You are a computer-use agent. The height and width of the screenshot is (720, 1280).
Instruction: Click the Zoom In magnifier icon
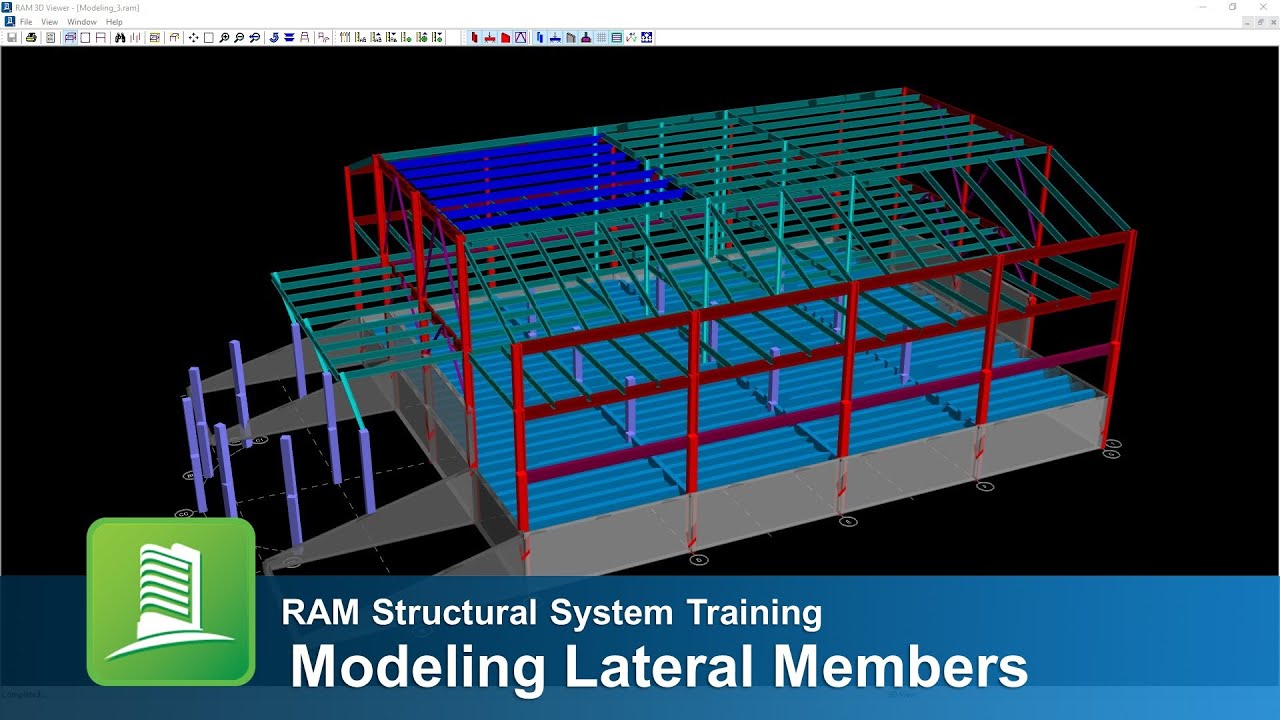coord(224,38)
